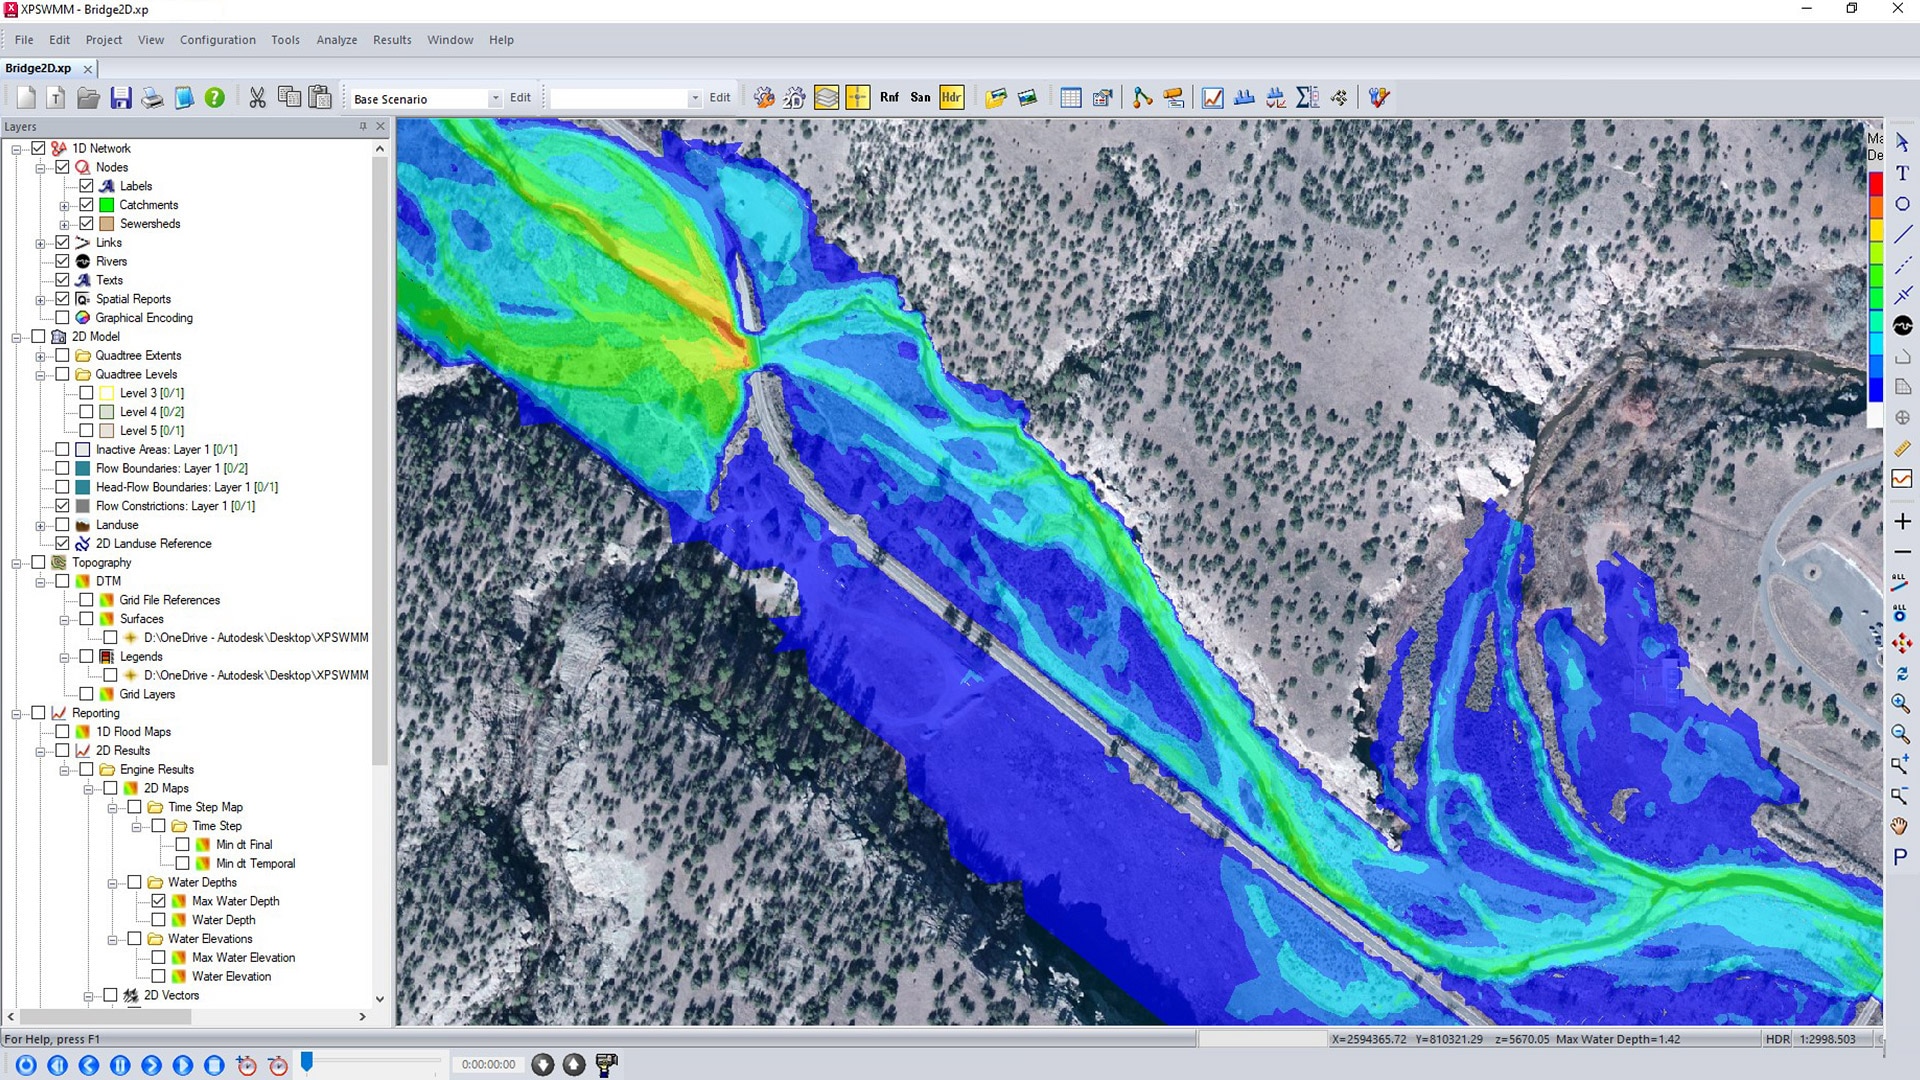Viewport: 1920px width, 1080px height.
Task: Click the zoom in magnifier tool
Action: 1901,704
